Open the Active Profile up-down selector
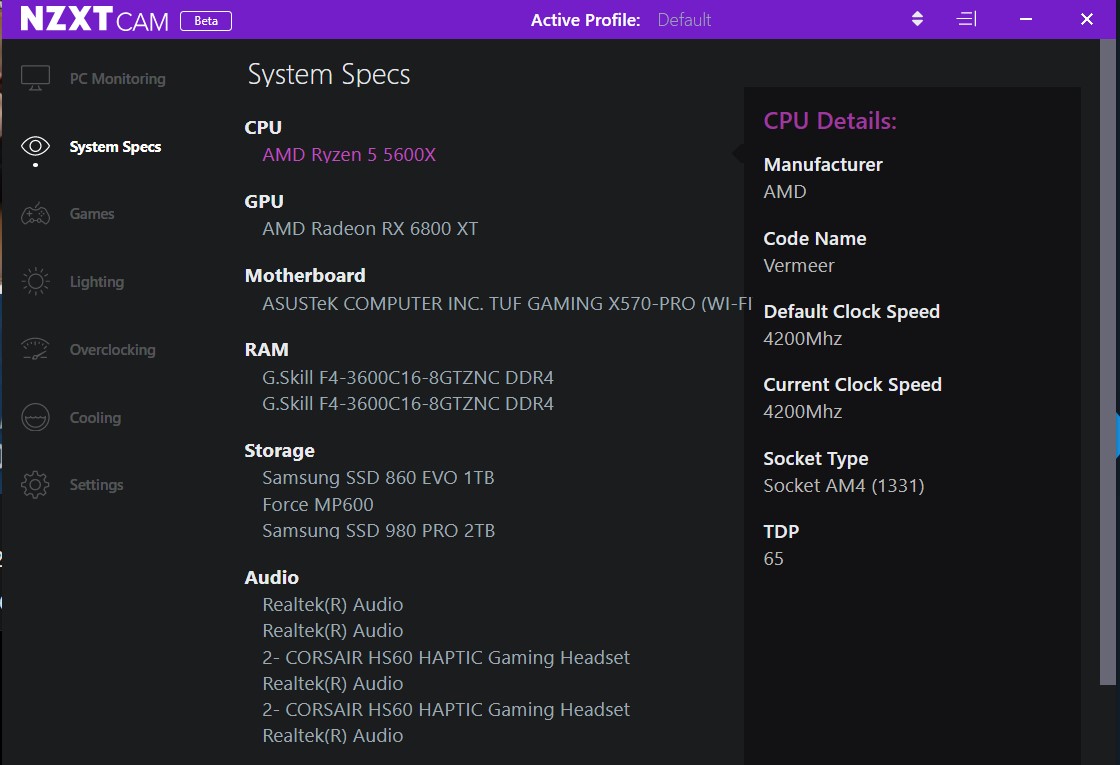The width and height of the screenshot is (1120, 765). [x=917, y=19]
